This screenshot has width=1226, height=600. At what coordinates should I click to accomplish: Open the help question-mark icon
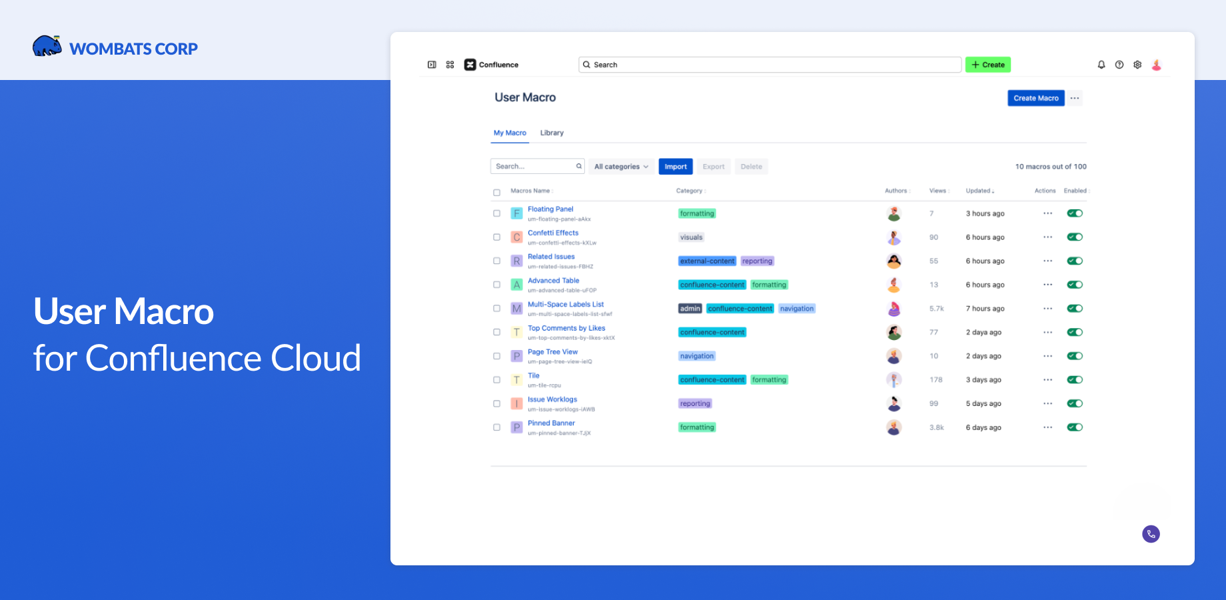pyautogui.click(x=1119, y=65)
